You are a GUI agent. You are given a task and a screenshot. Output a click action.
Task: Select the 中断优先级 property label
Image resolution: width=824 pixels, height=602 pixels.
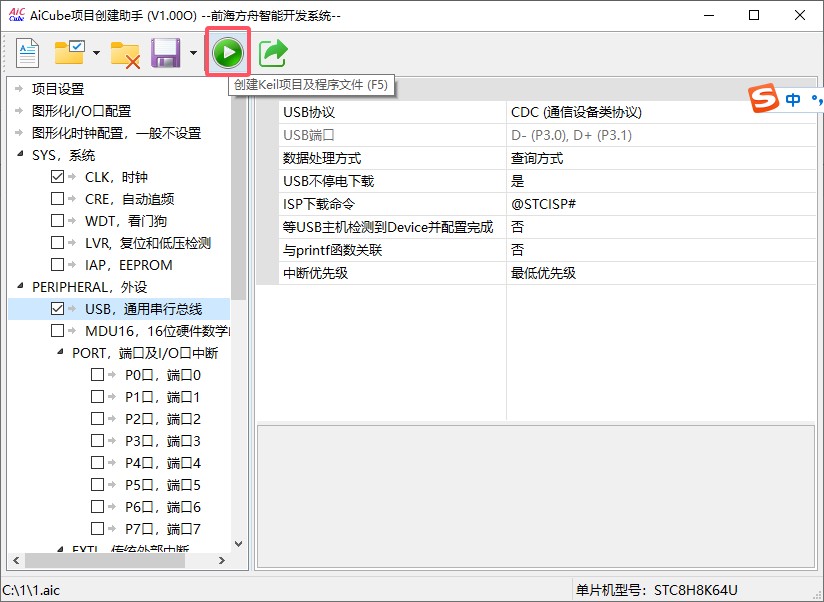315,273
